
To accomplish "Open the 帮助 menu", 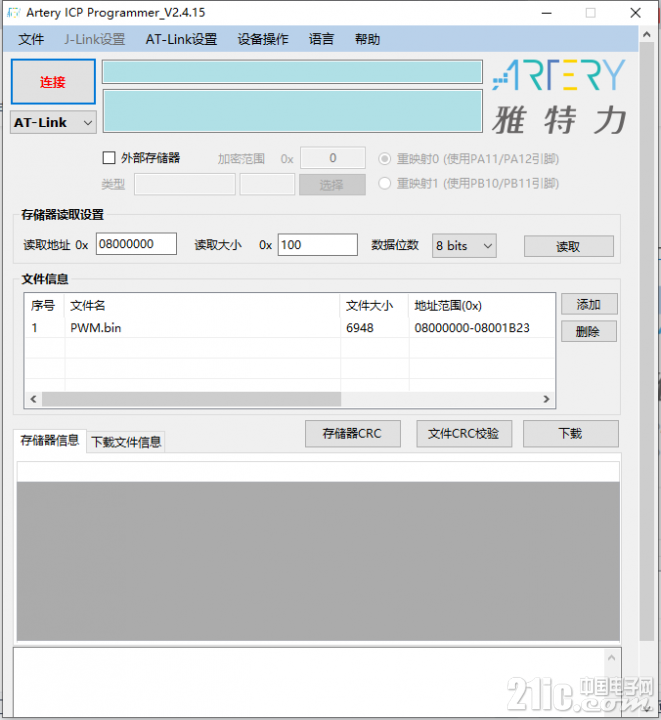I will 367,39.
